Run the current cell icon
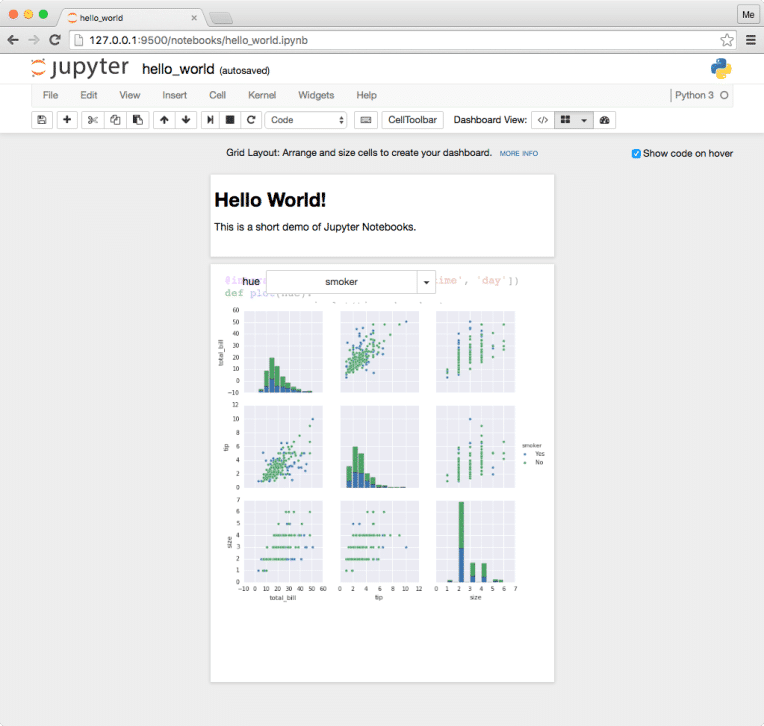764x726 pixels. point(210,120)
